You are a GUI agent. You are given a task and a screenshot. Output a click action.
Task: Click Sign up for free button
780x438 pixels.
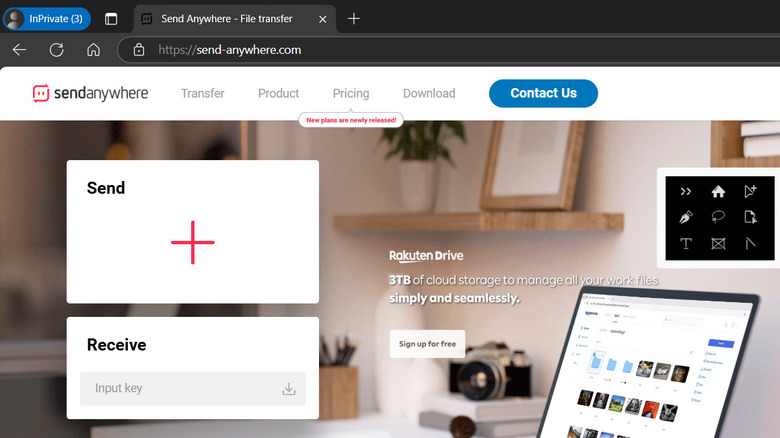tap(427, 343)
